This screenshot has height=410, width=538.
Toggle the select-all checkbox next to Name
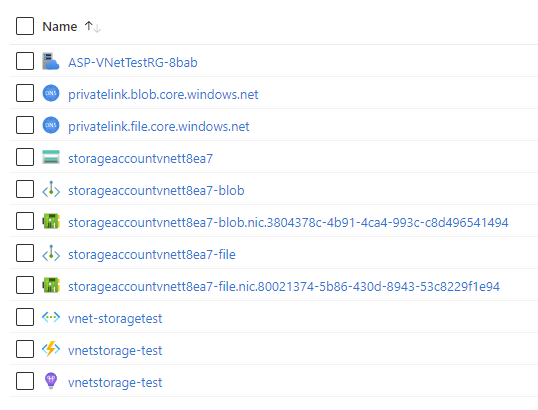click(x=25, y=26)
